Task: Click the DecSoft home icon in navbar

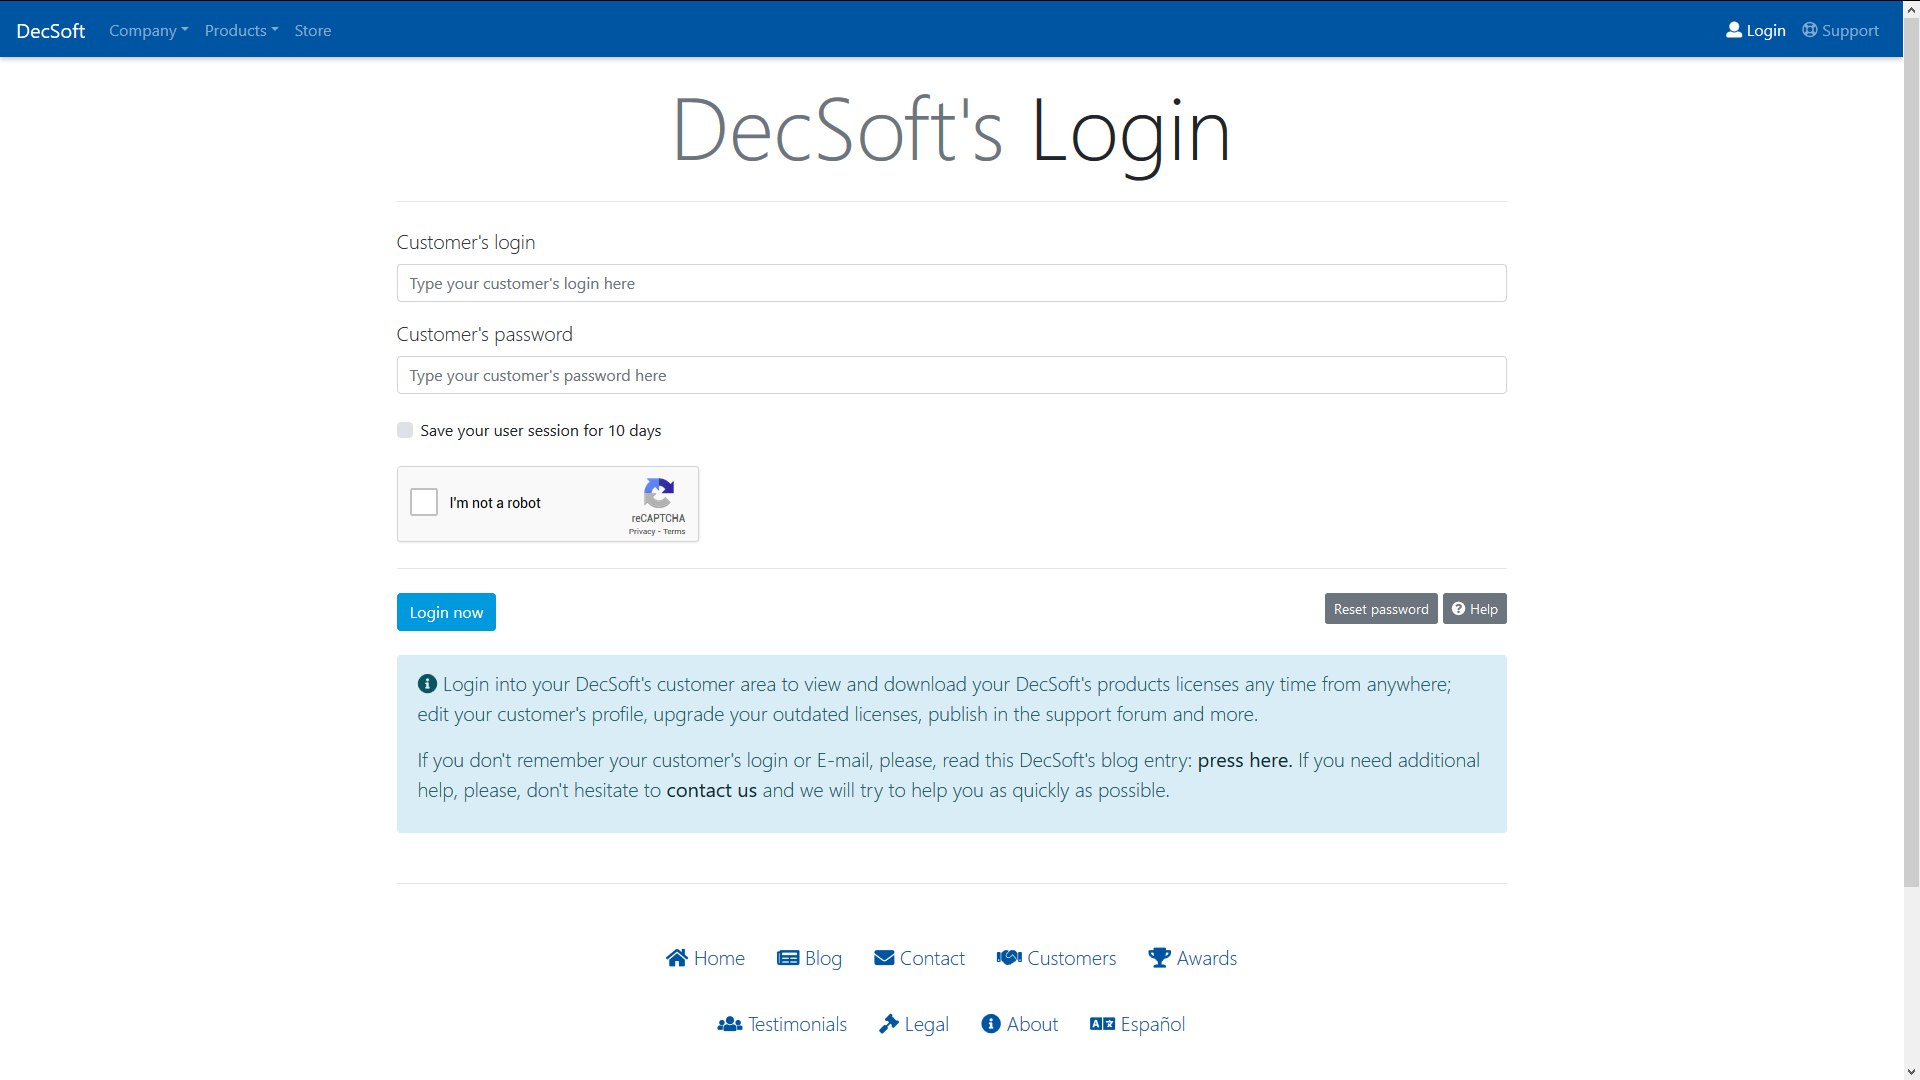Action: coord(50,29)
